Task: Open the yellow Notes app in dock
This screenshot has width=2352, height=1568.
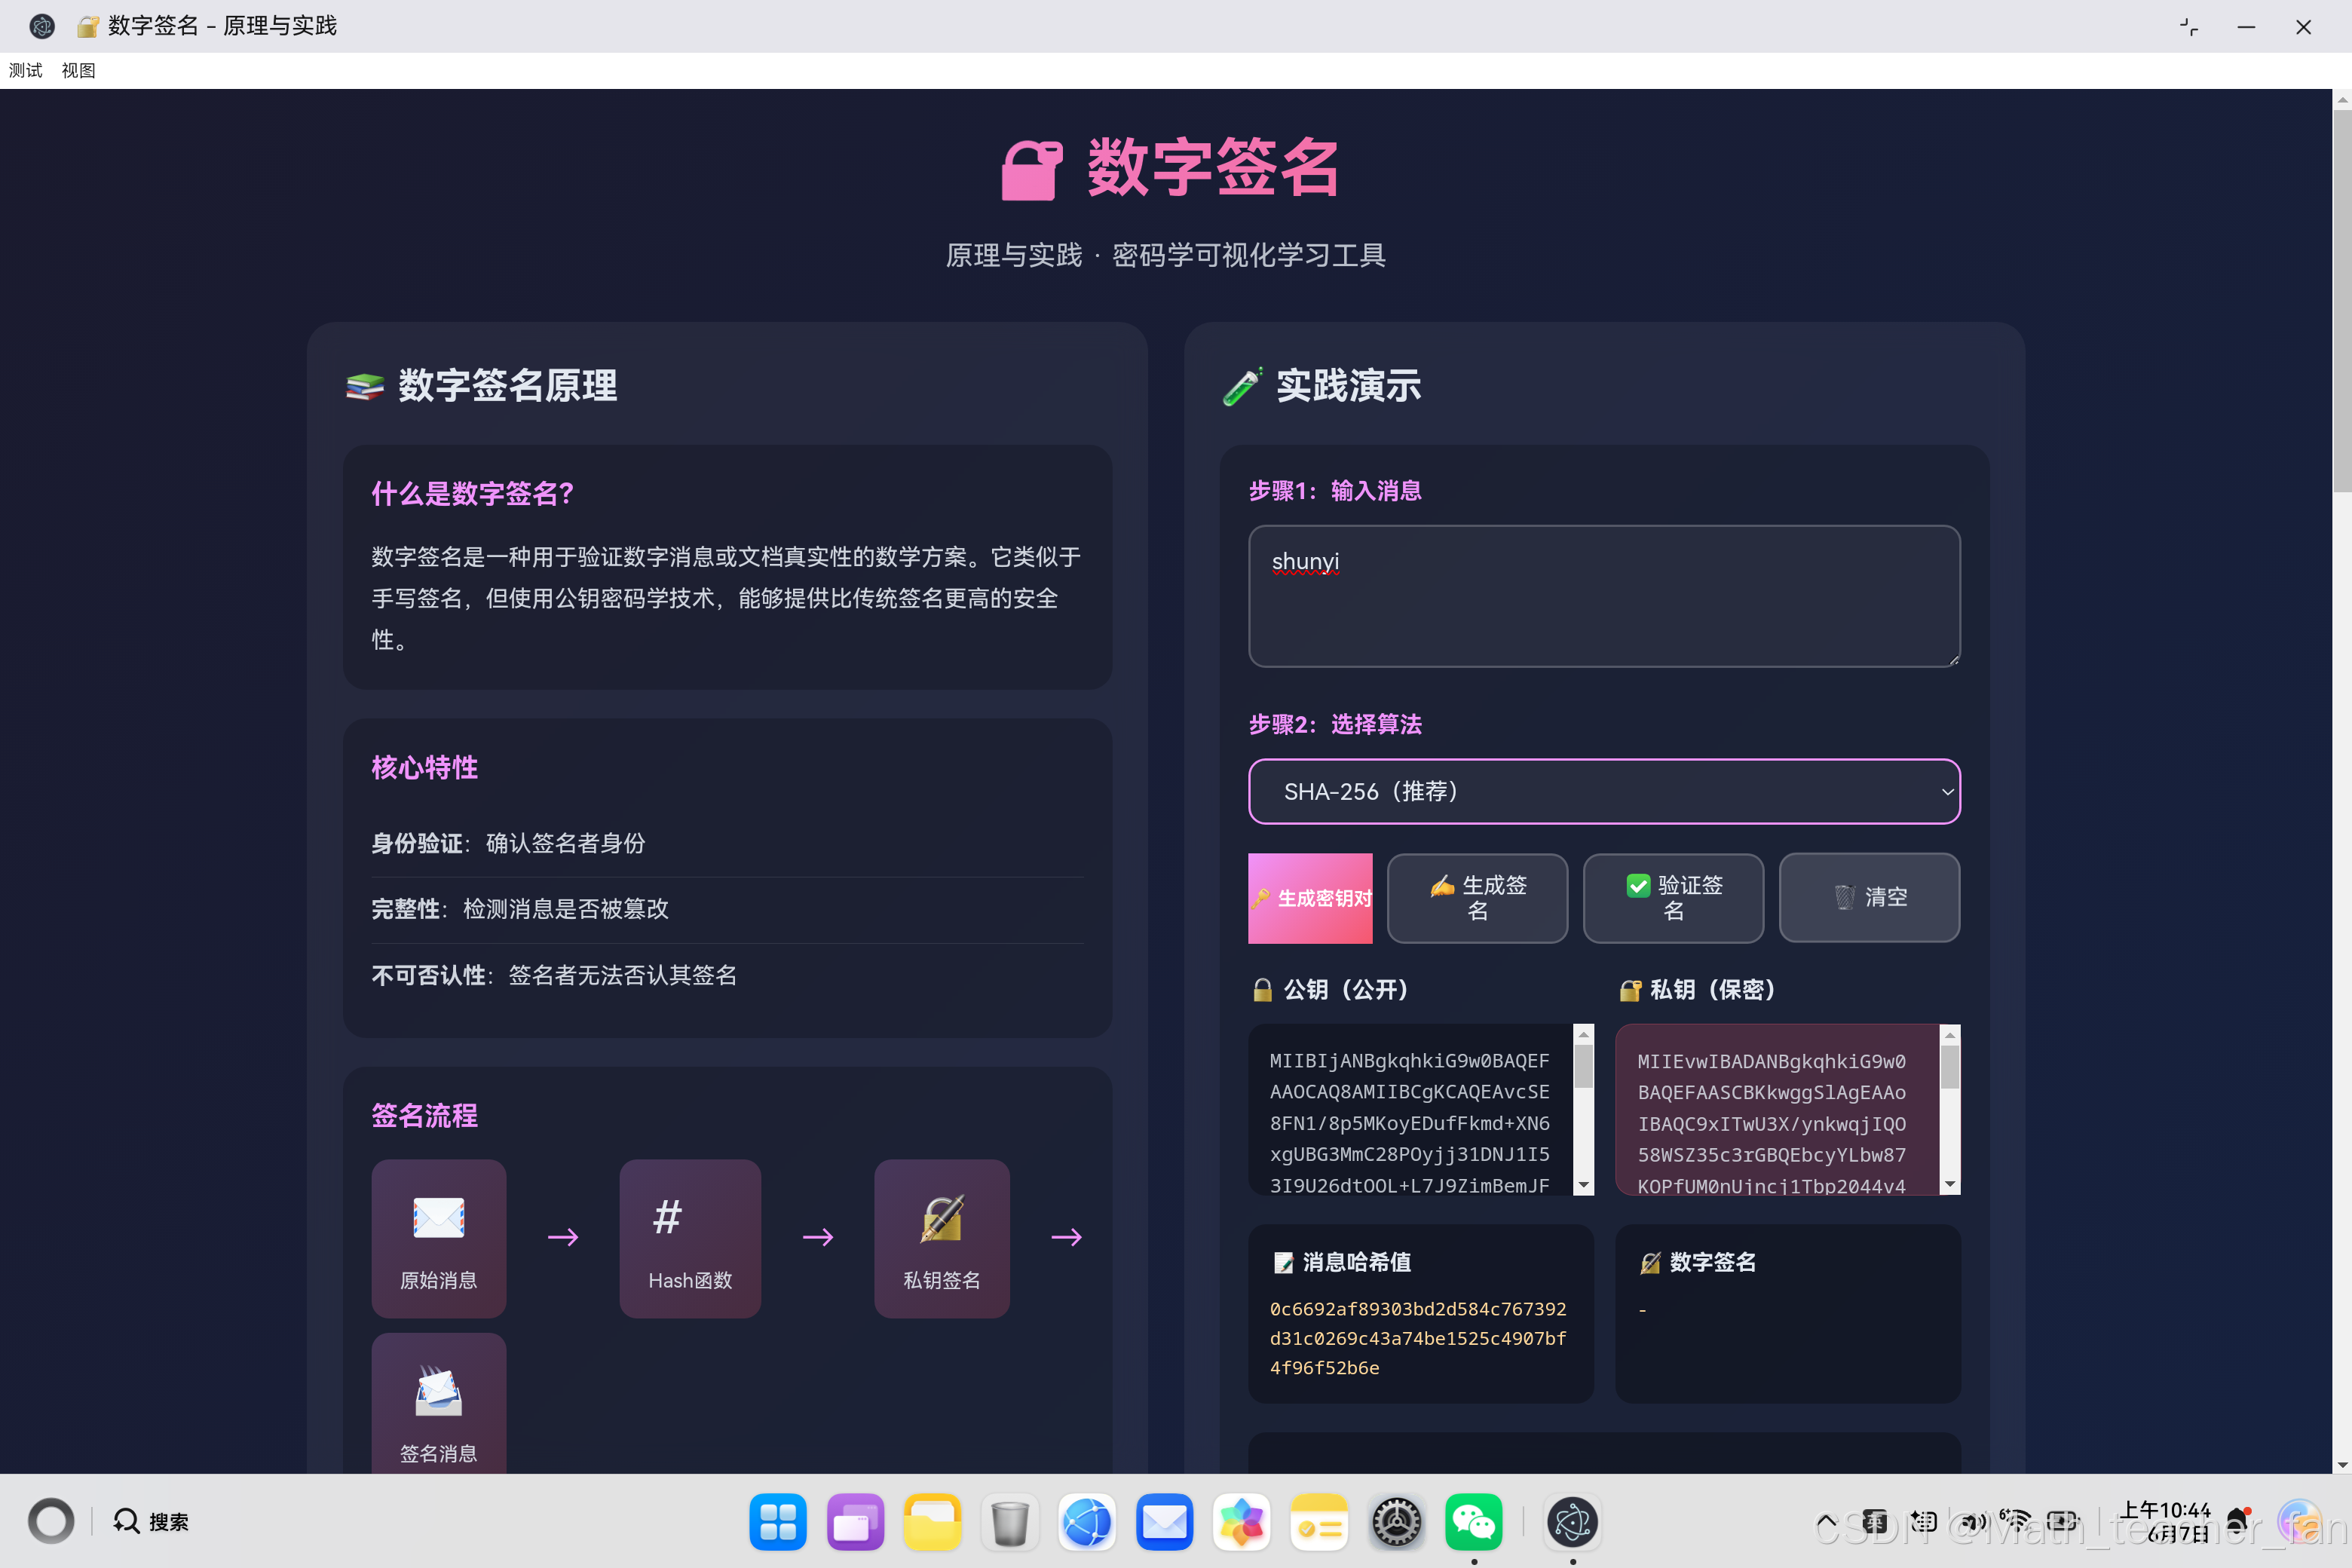Action: pyautogui.click(x=1319, y=1522)
